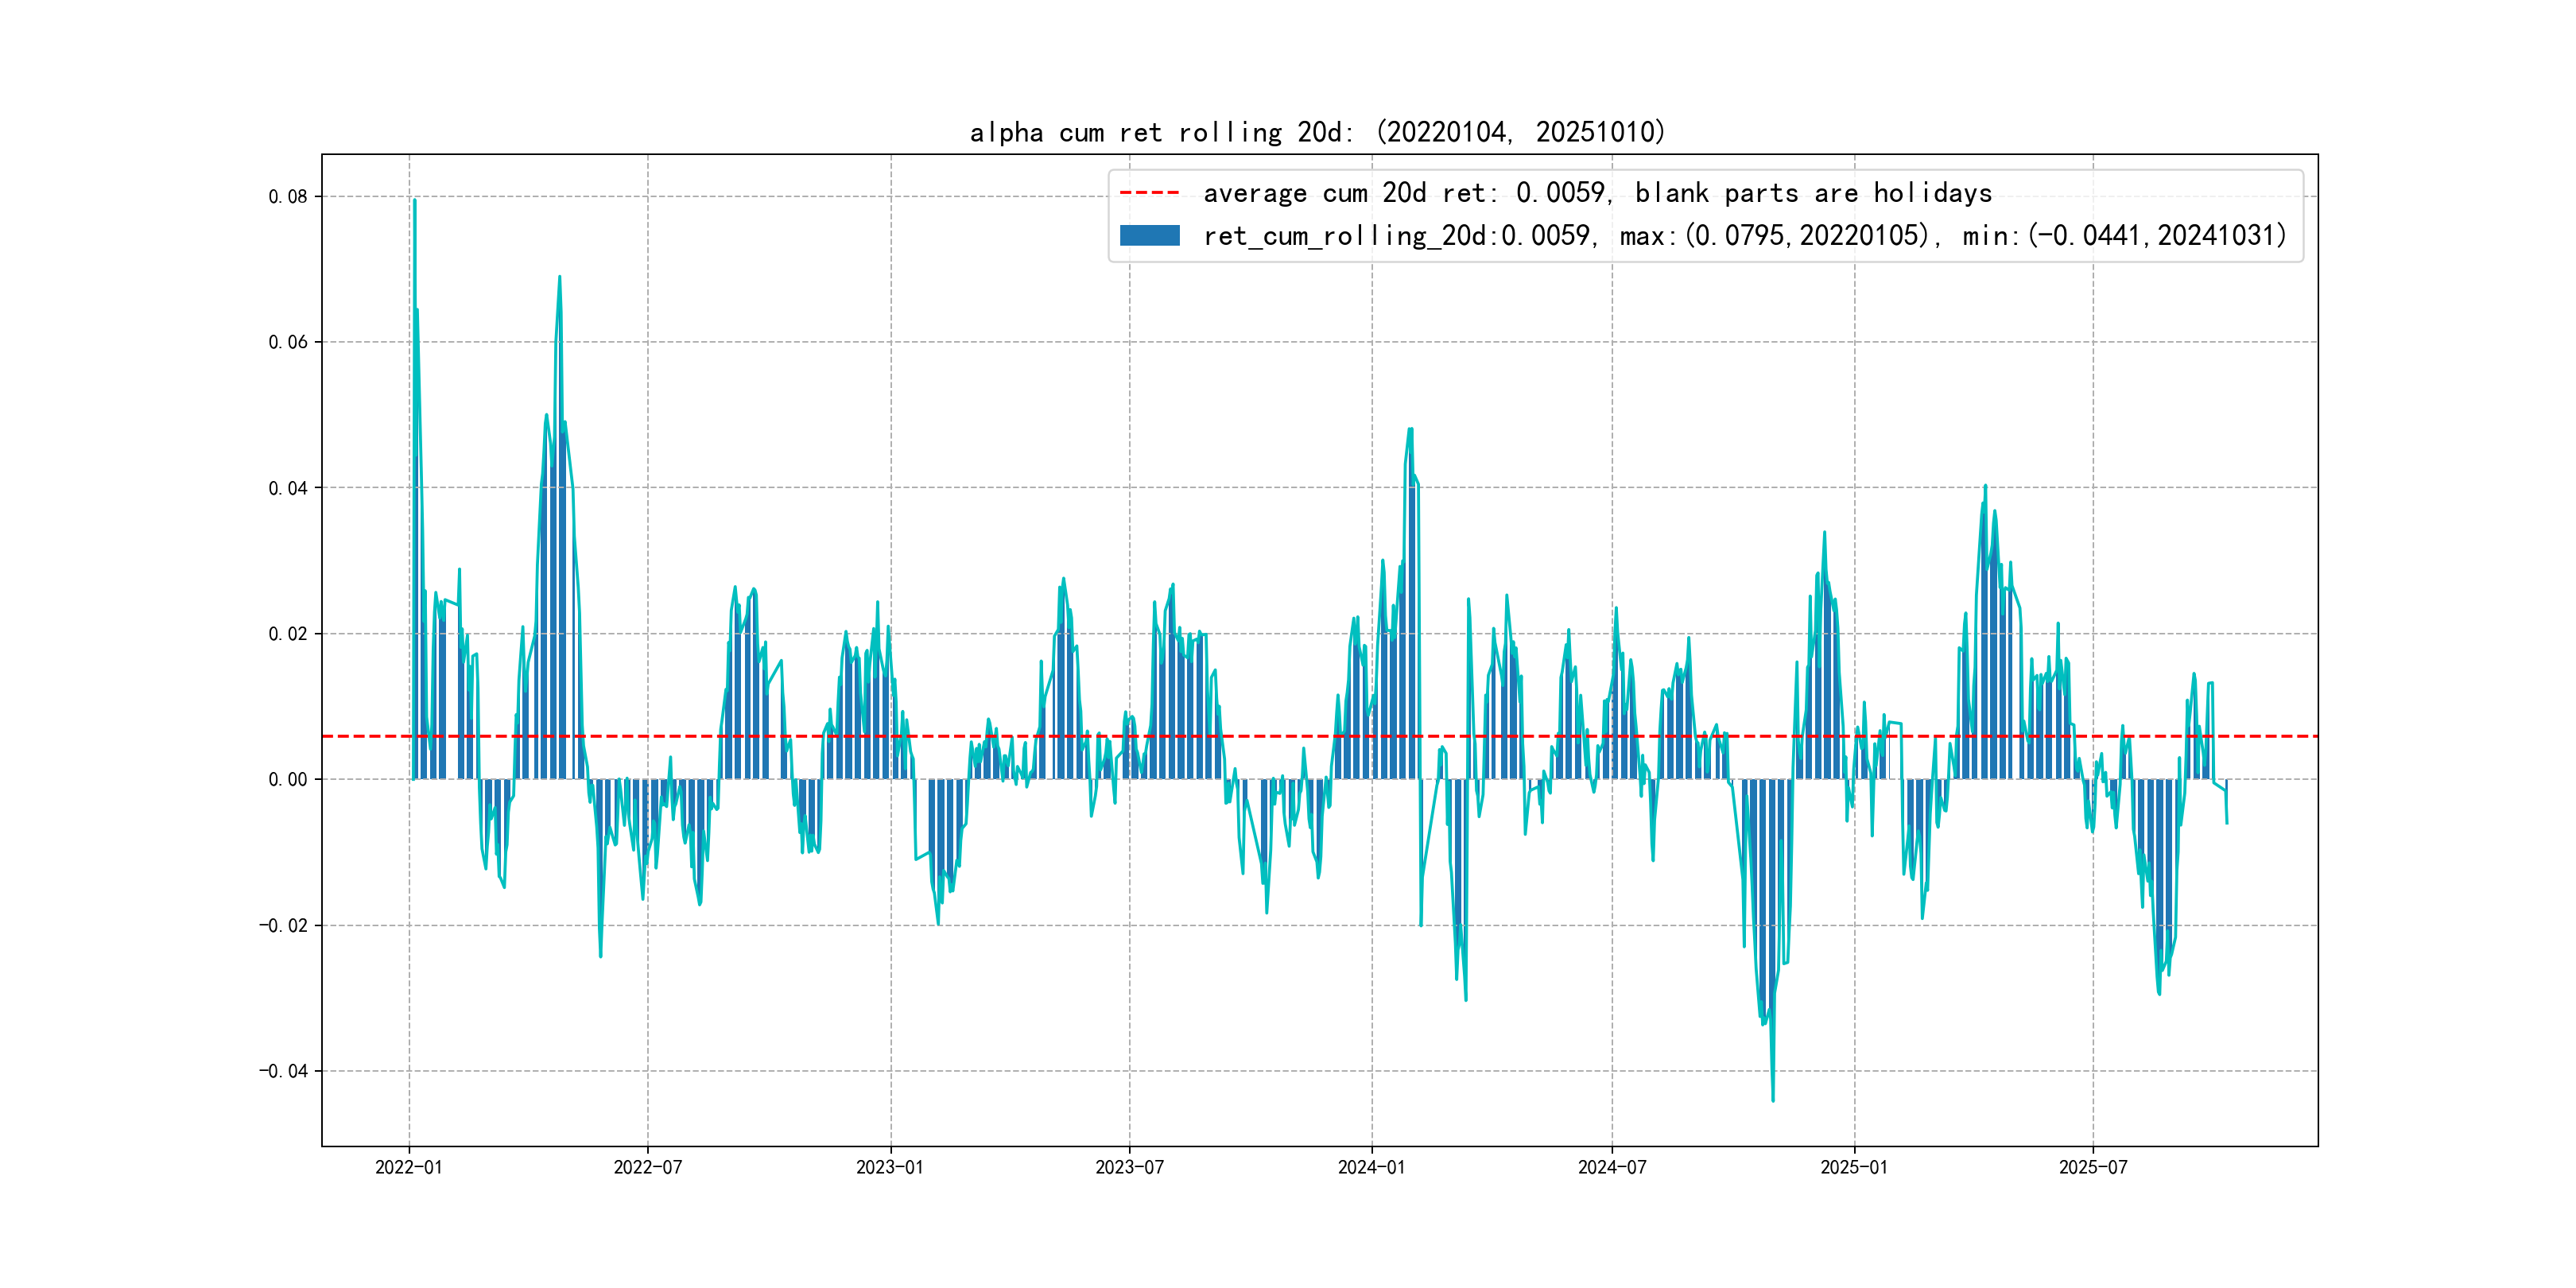Click the blue legend bar swatch
Viewport: 2576px width, 1288px height.
[1149, 235]
